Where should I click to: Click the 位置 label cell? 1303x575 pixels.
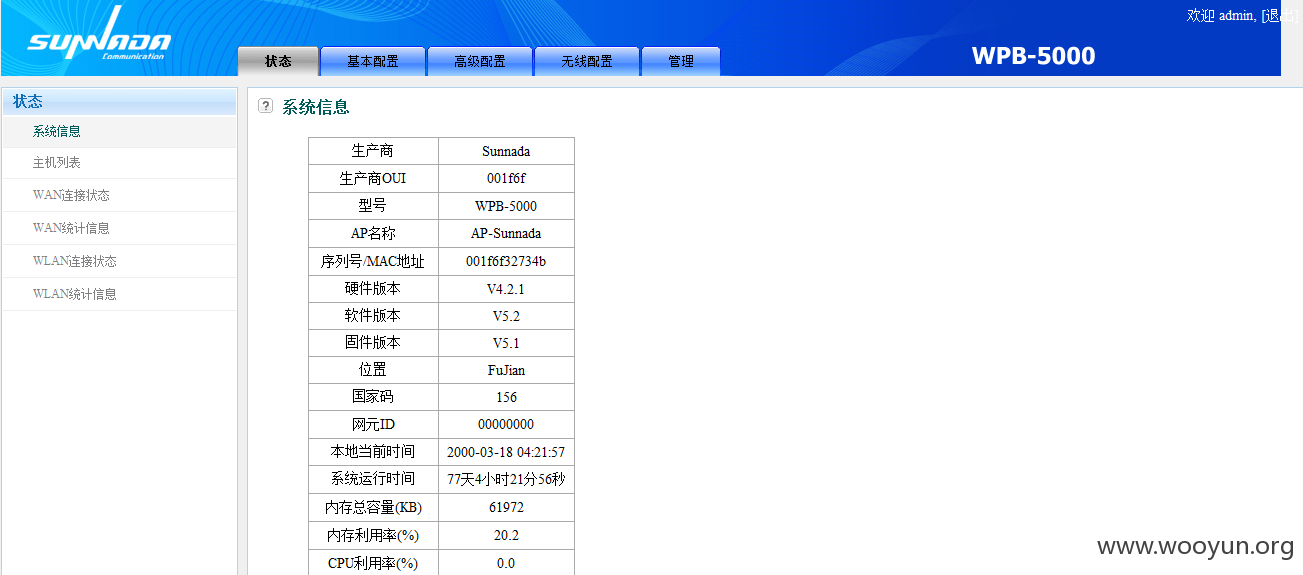(373, 370)
